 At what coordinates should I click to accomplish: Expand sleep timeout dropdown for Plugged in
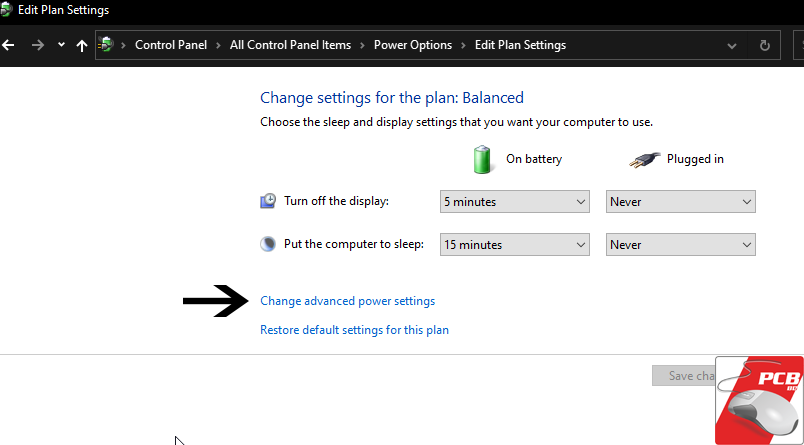[681, 245]
